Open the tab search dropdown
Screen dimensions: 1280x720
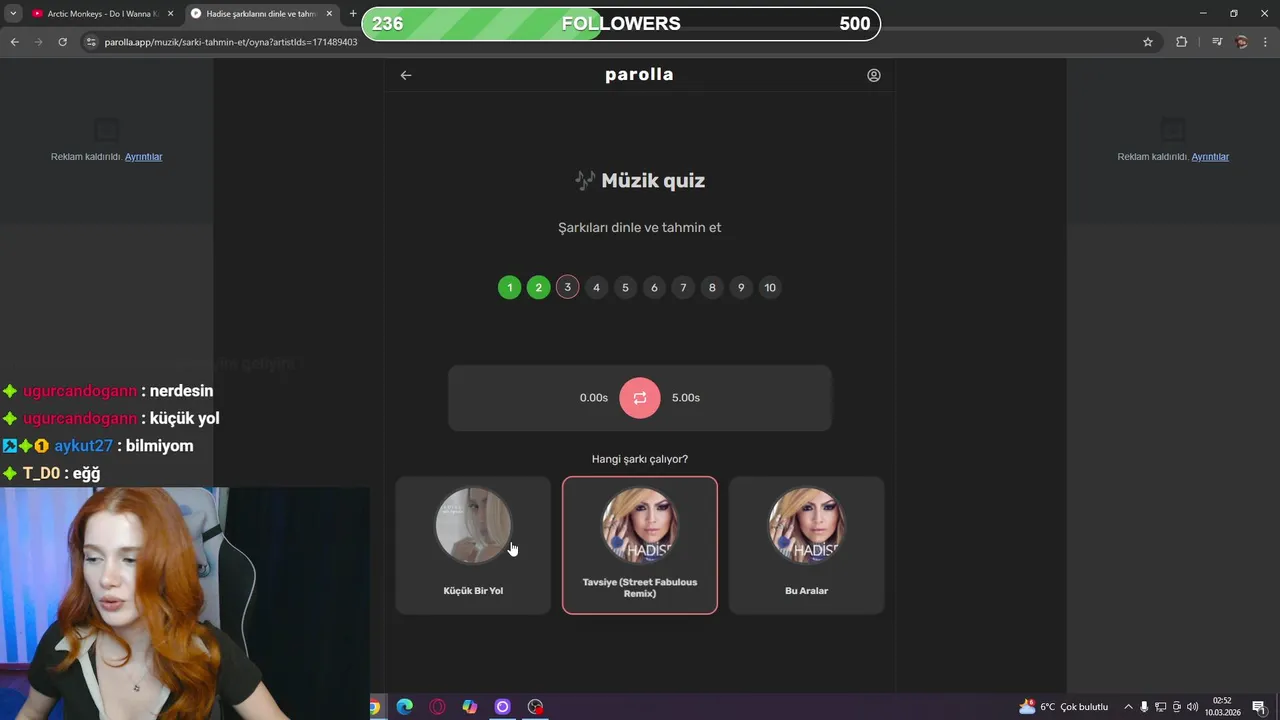(x=13, y=14)
